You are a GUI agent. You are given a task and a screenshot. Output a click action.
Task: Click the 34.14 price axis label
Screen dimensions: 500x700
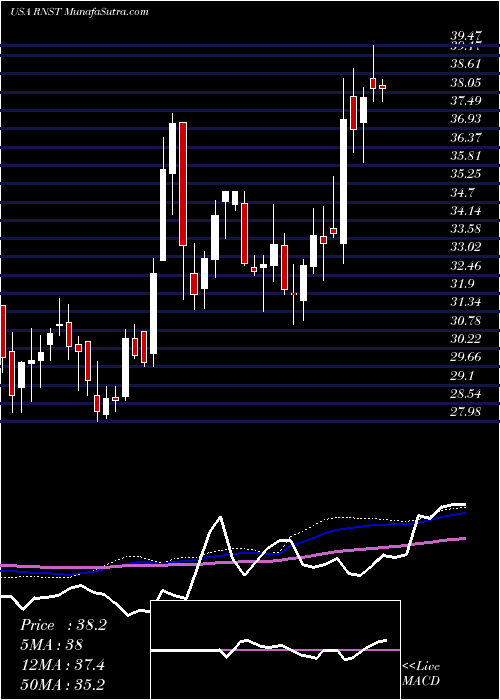466,211
